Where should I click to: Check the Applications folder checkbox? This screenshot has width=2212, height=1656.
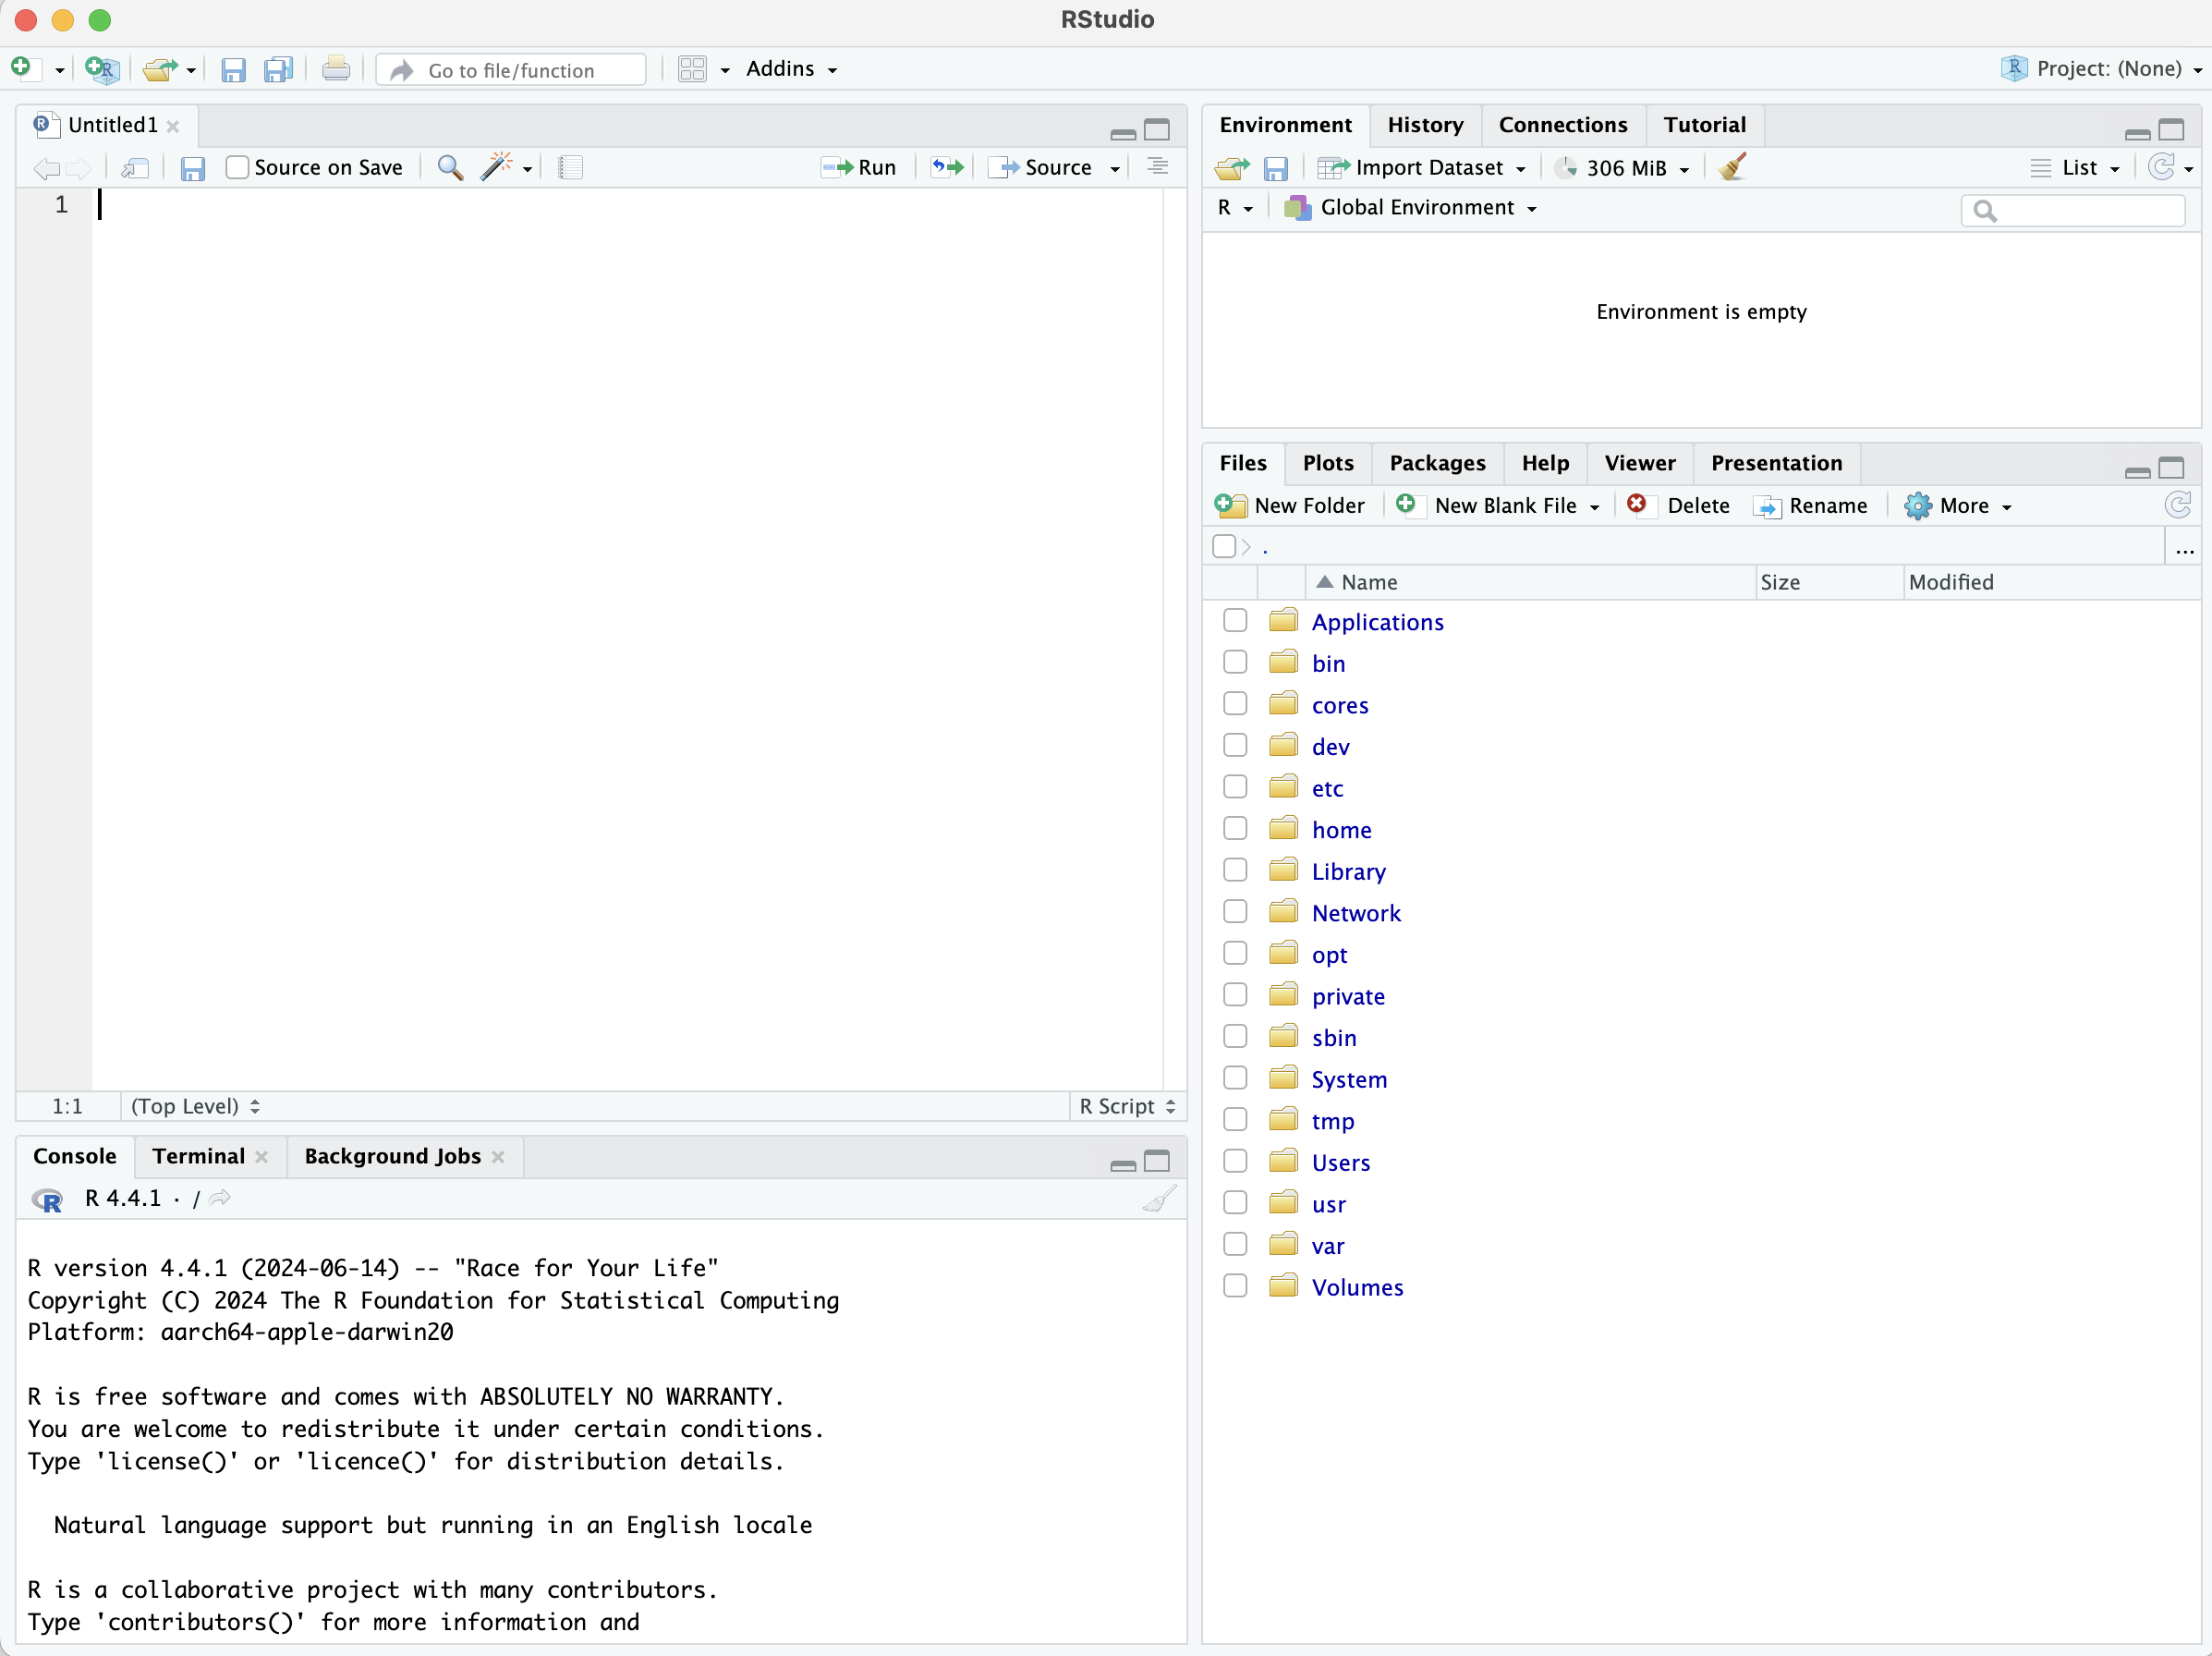[1235, 621]
